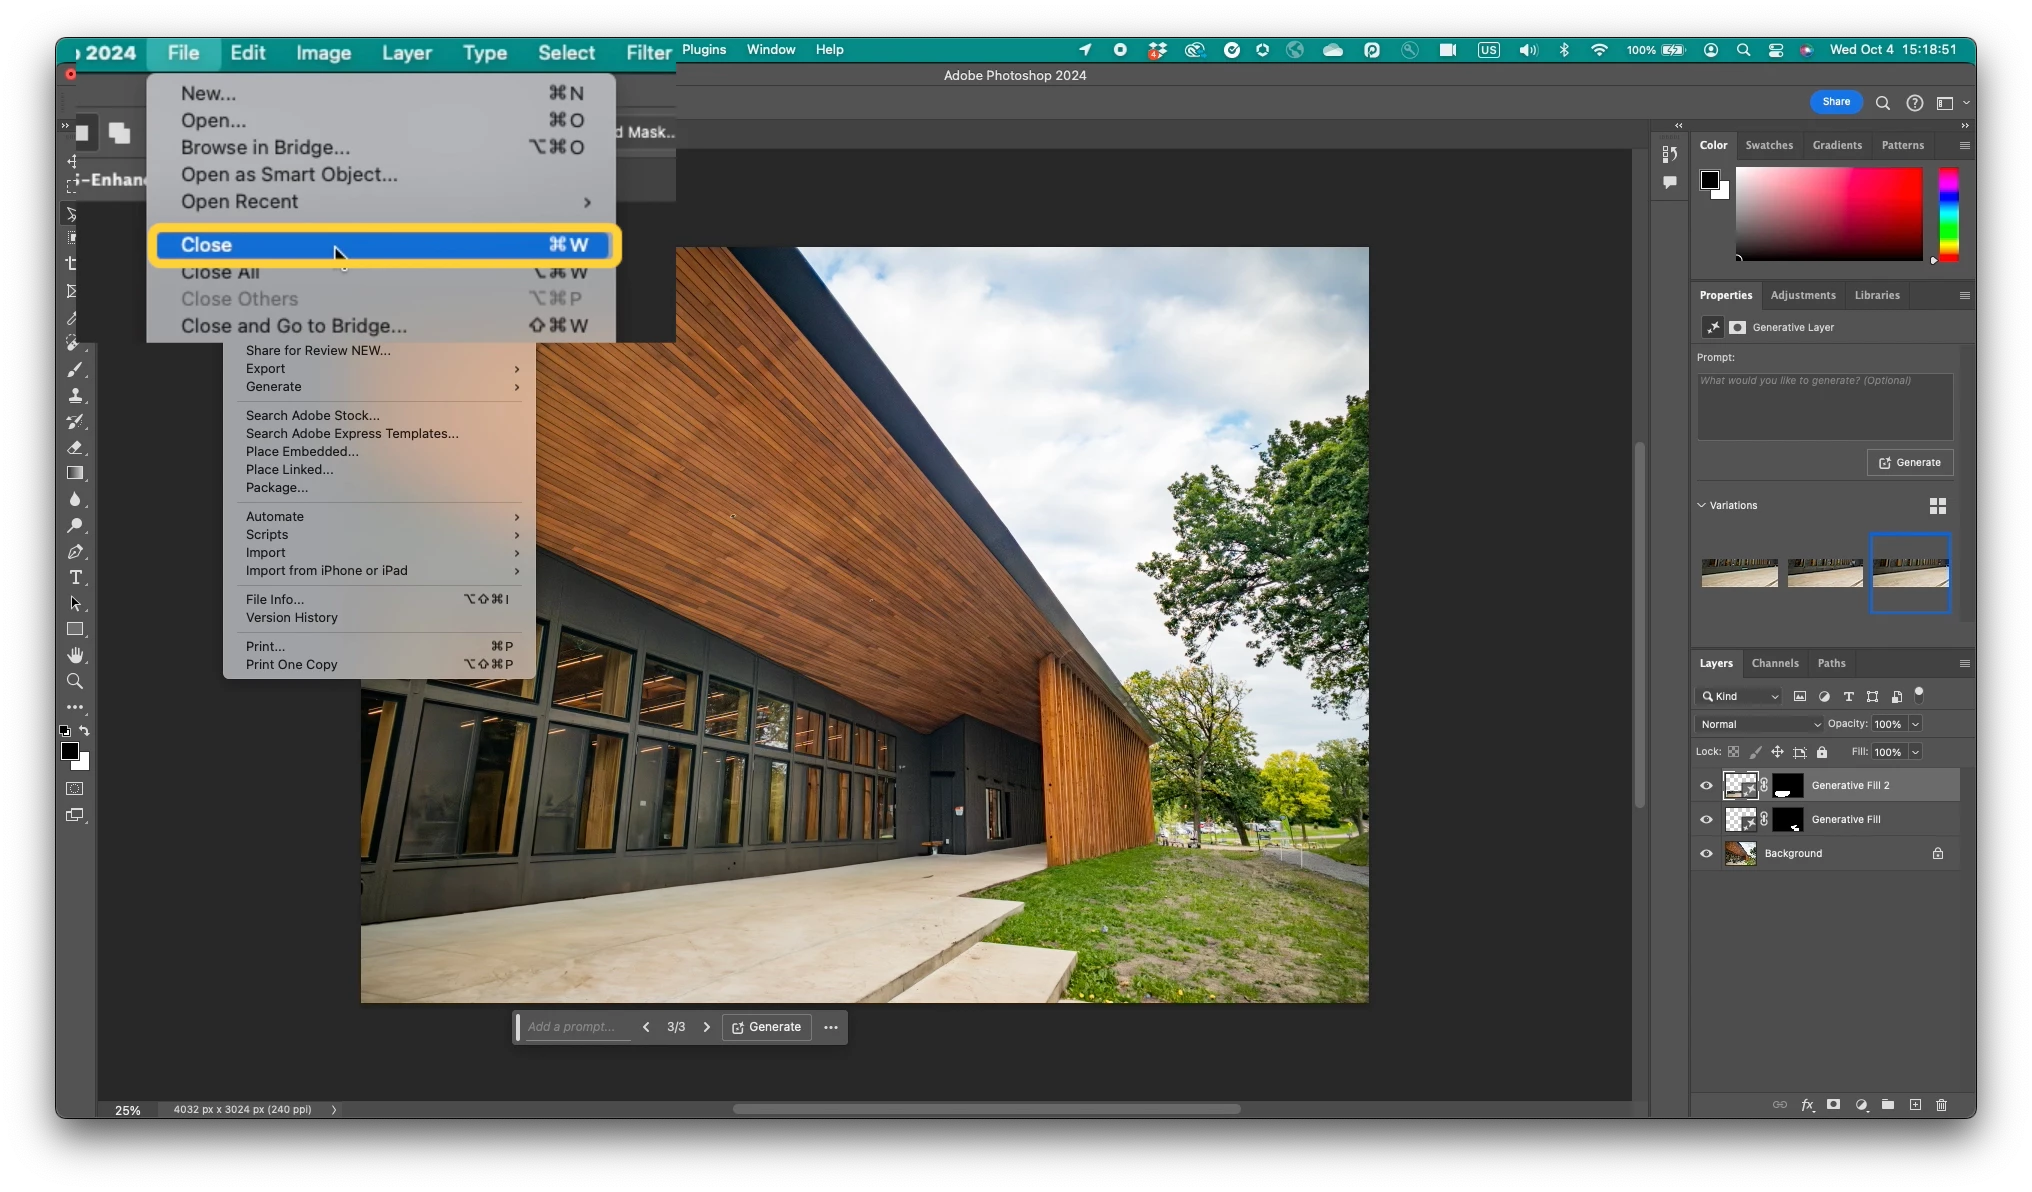Click Generate in the Properties panel
This screenshot has height=1192, width=2032.
(x=1909, y=463)
